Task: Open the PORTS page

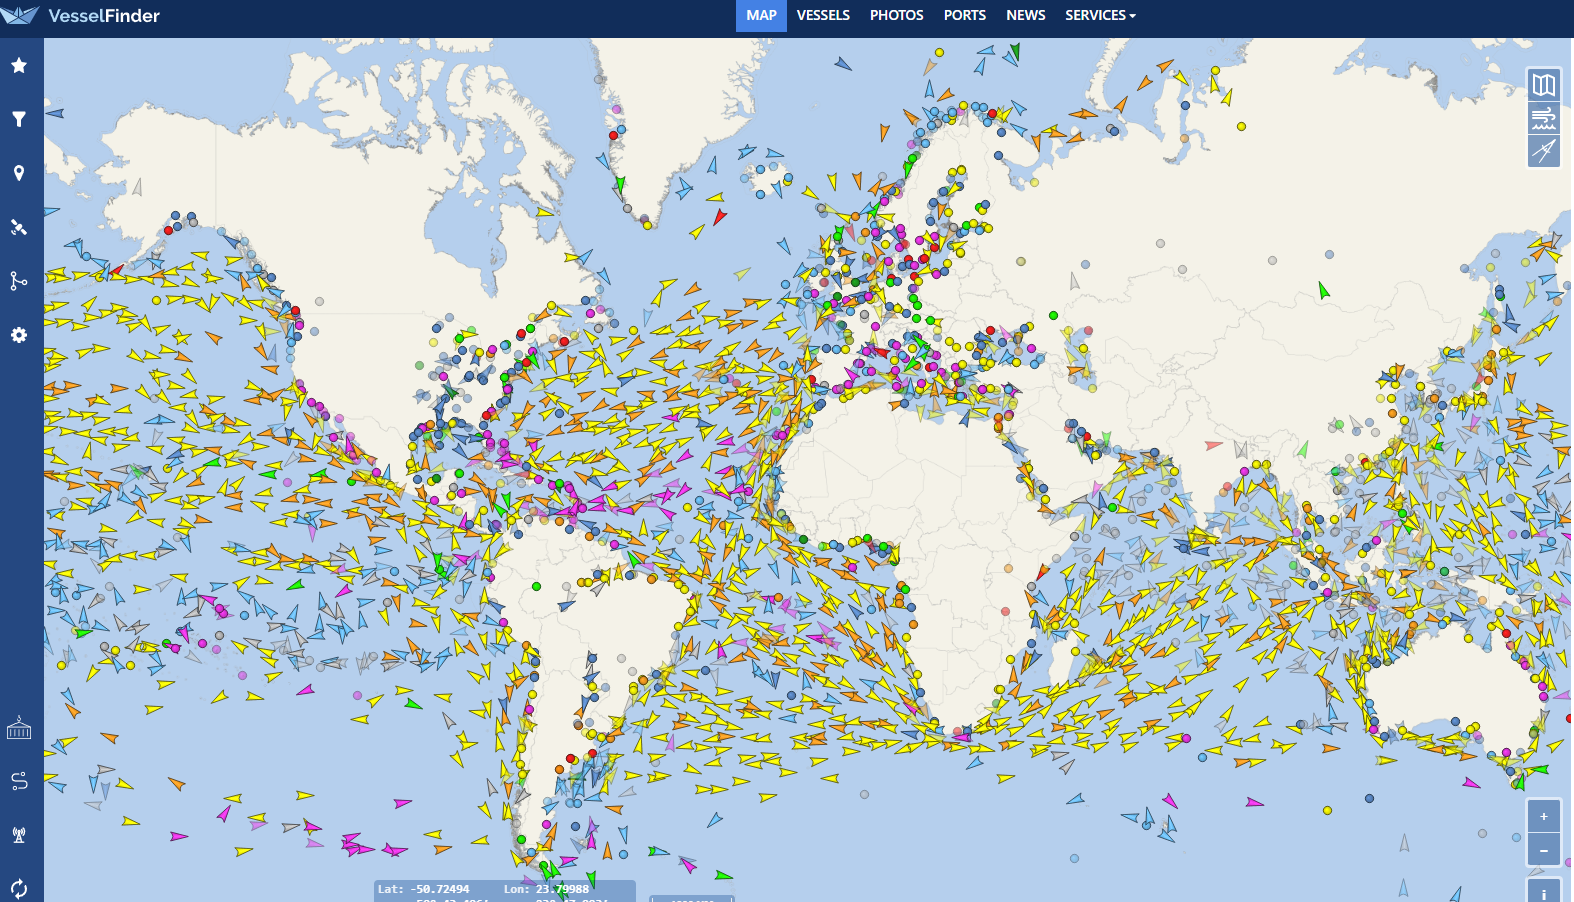Action: click(x=965, y=15)
